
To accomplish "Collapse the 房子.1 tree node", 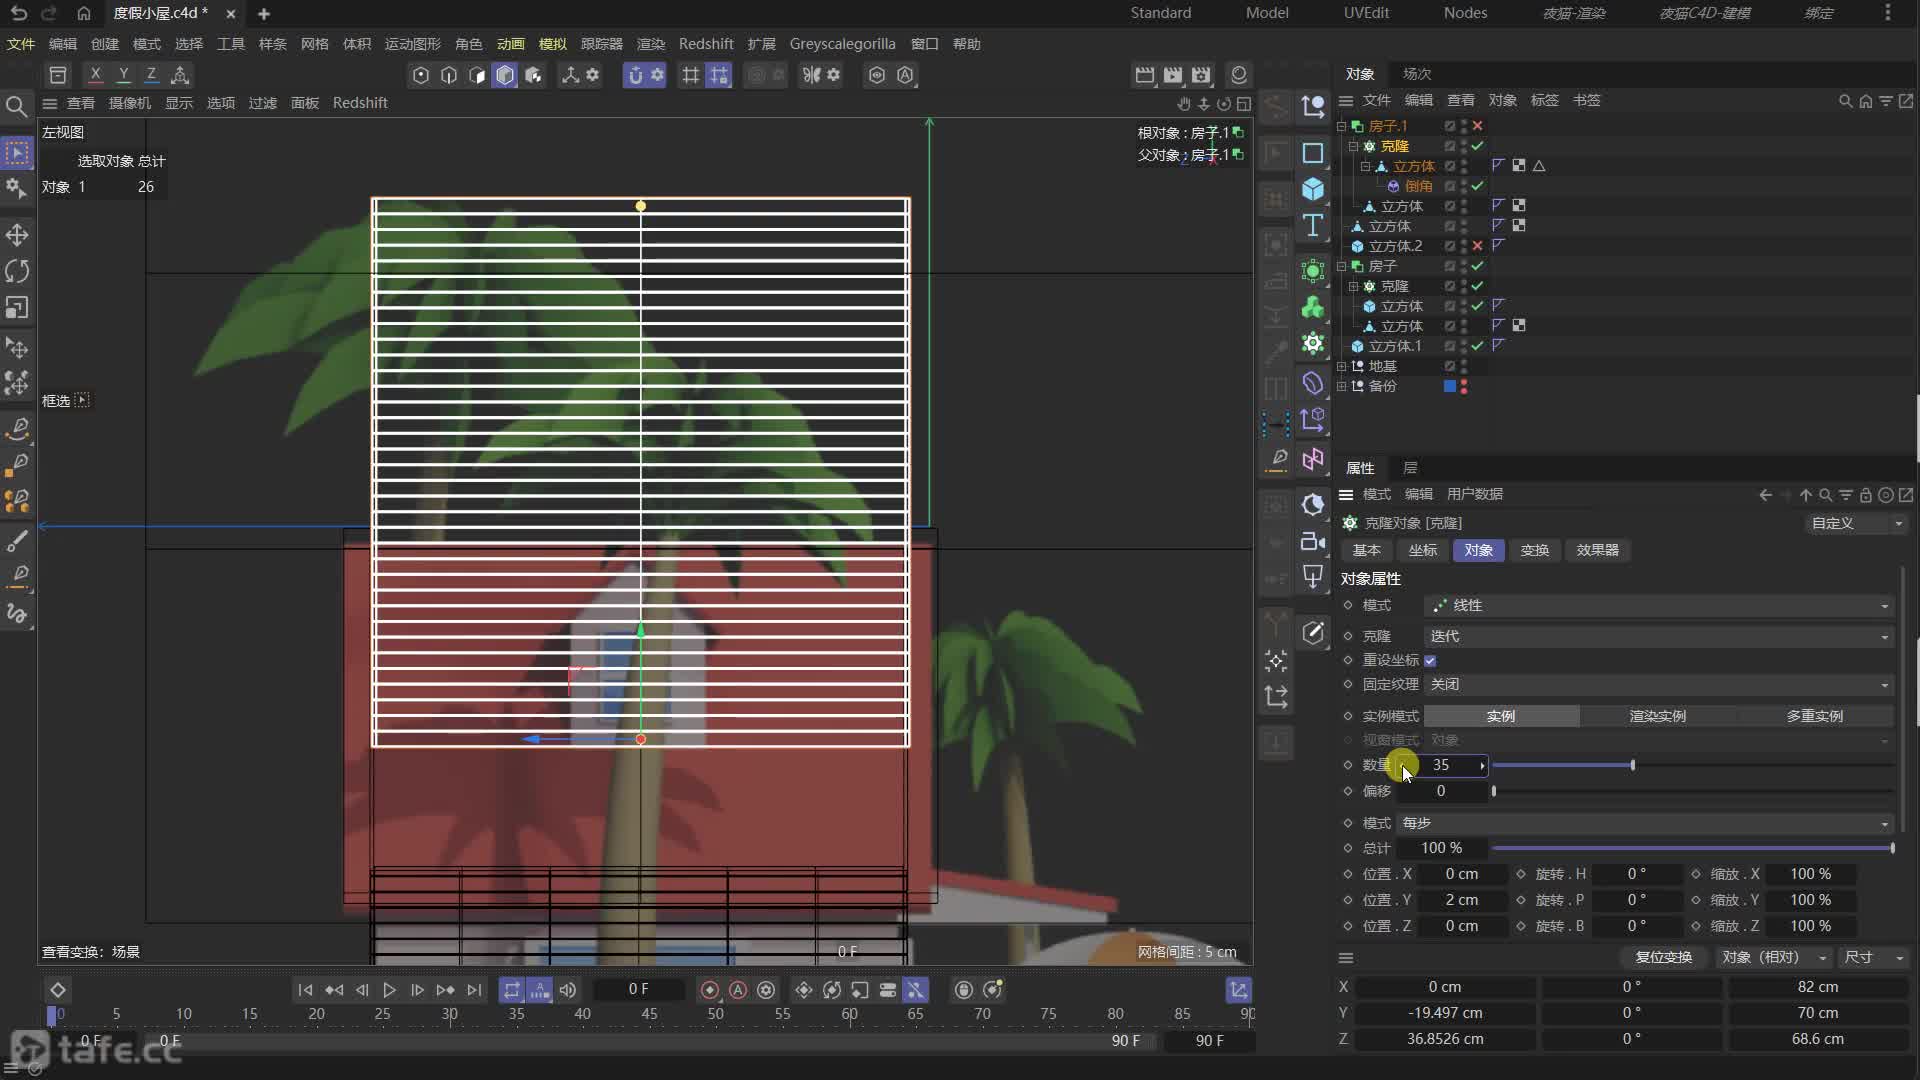I will [1342, 126].
